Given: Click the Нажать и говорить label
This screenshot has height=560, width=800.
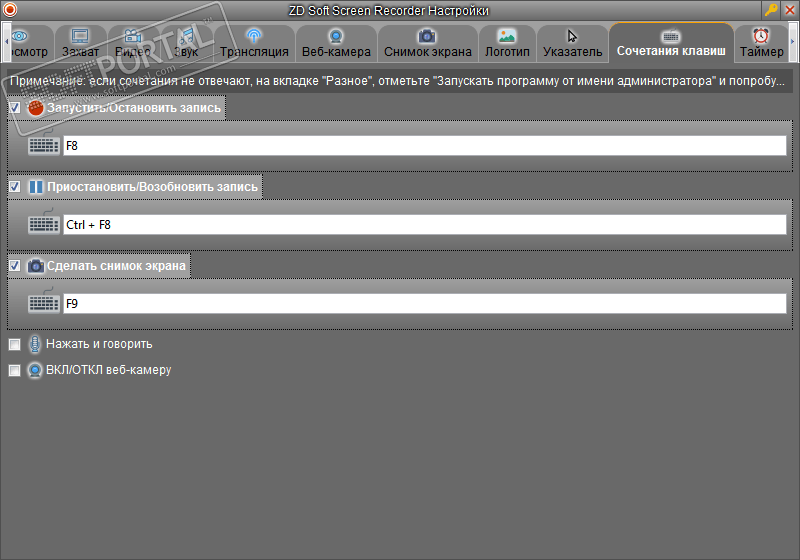Looking at the screenshot, I should [x=99, y=344].
